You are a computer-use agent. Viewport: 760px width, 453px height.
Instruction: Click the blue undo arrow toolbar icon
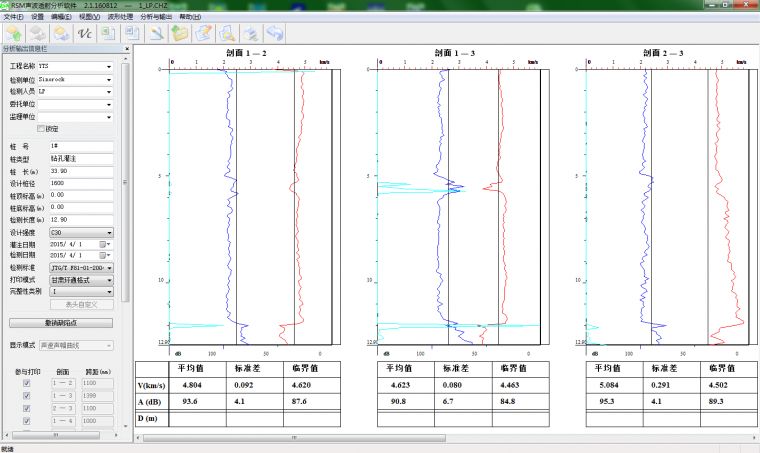(274, 33)
